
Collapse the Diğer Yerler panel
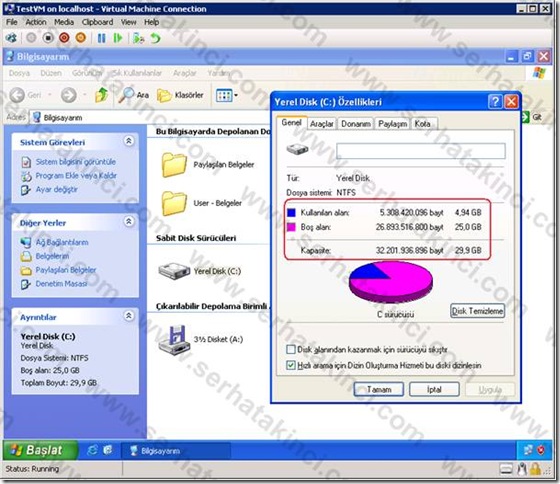point(129,222)
